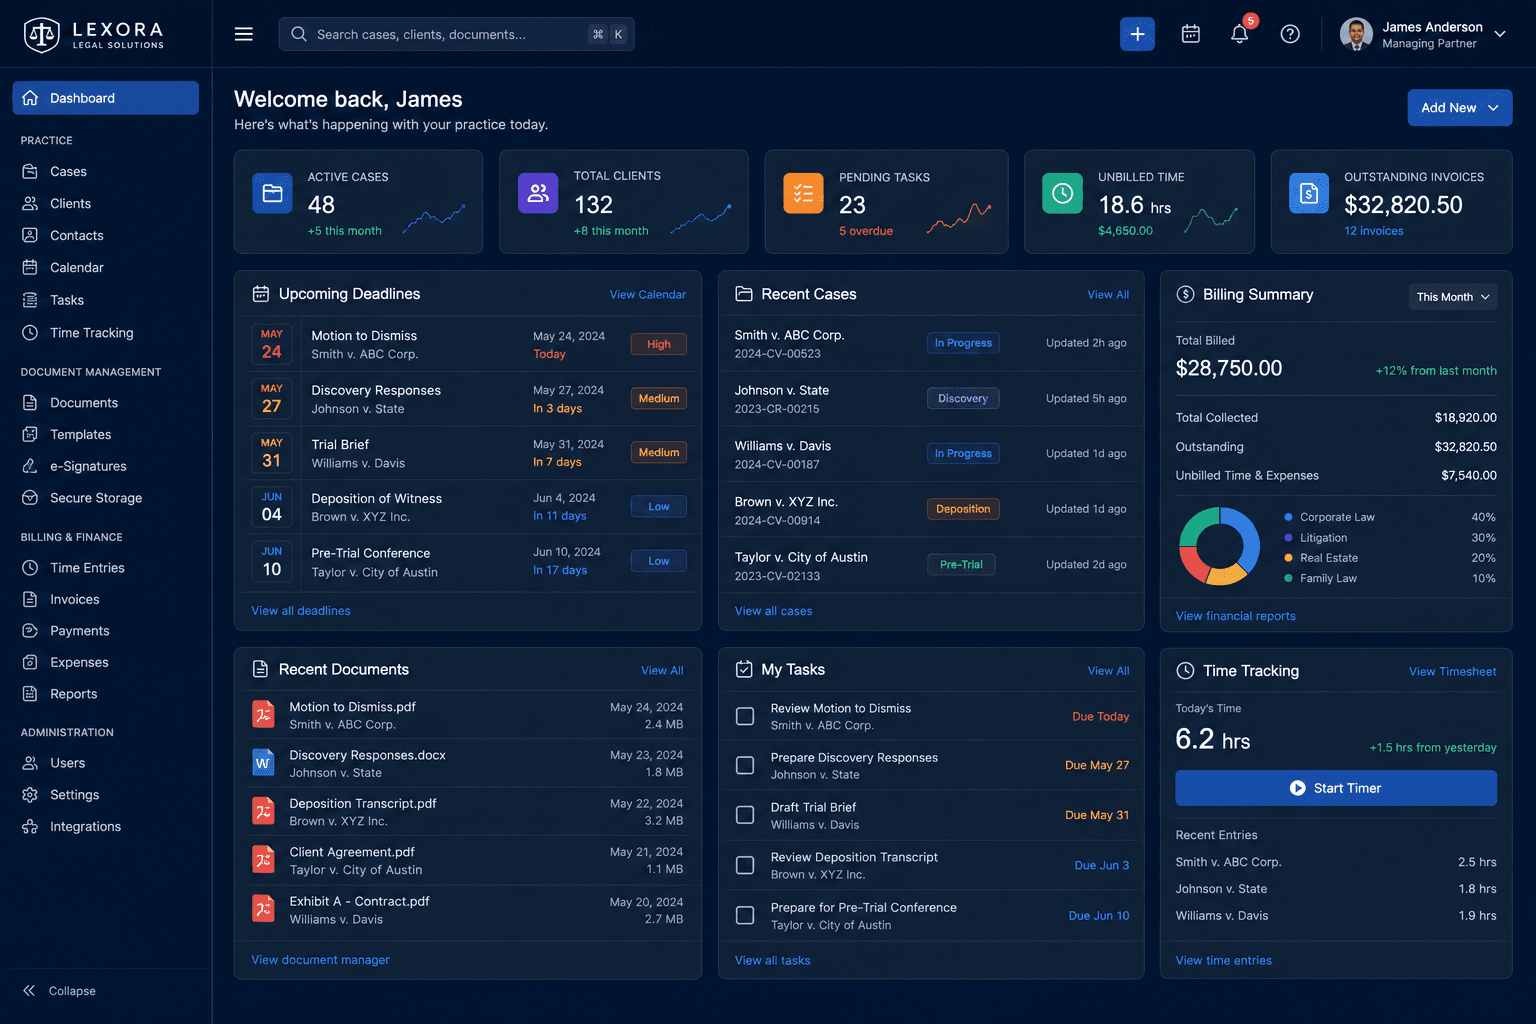The image size is (1536, 1024).
Task: Check the Draft Trial Brief task
Action: tap(745, 815)
